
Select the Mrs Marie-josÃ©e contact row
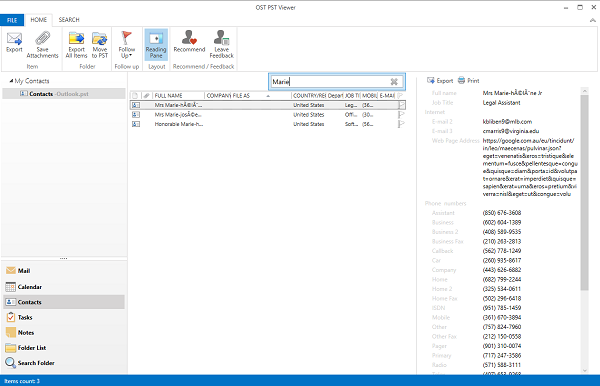(x=267, y=114)
